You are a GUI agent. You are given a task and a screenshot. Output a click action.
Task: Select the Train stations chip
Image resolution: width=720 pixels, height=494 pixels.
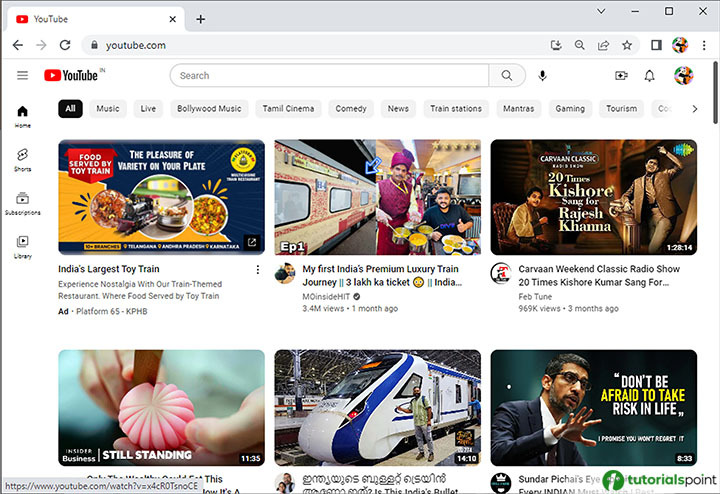tap(456, 109)
